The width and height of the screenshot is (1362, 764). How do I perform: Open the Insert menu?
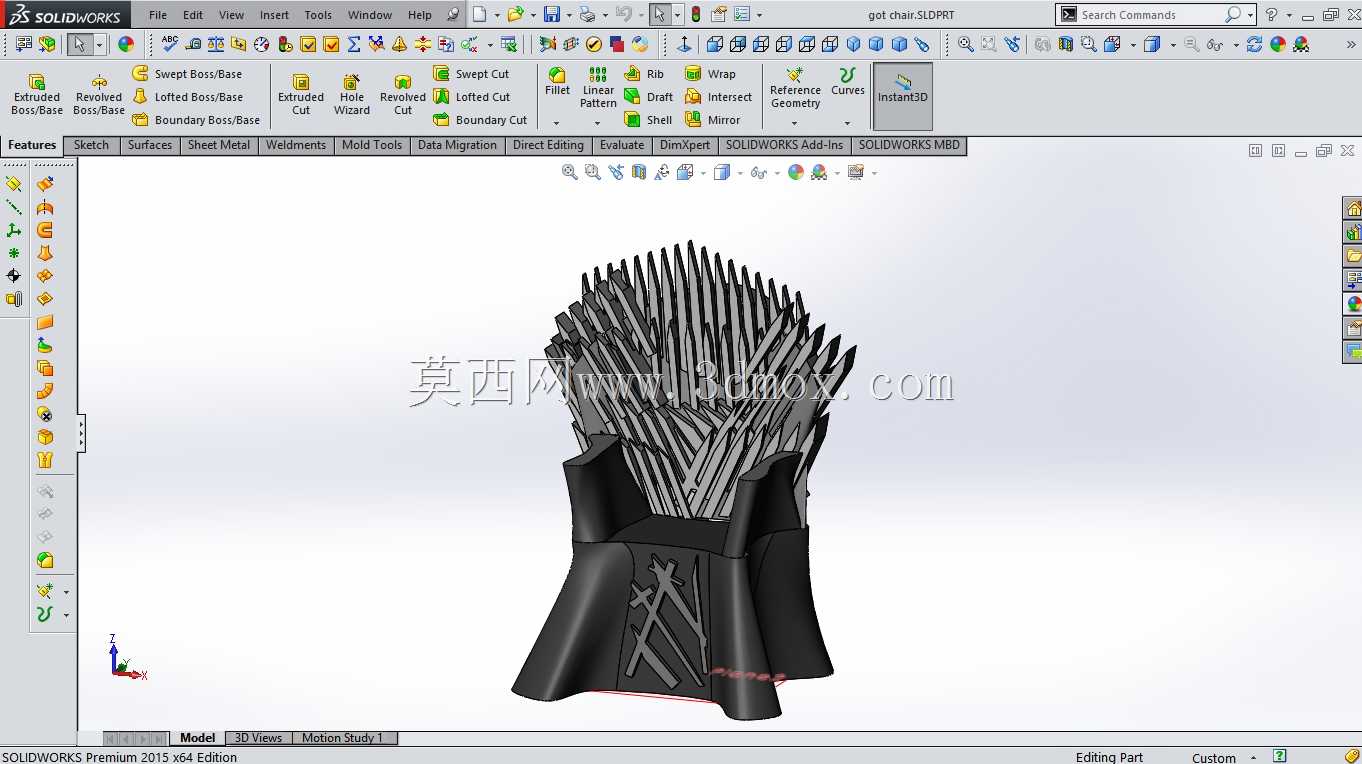pyautogui.click(x=274, y=15)
